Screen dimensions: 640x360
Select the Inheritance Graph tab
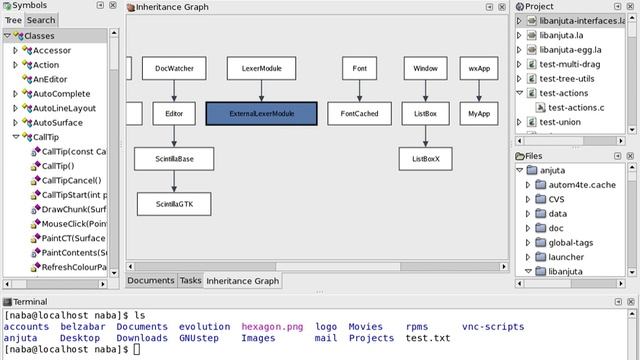click(x=242, y=281)
